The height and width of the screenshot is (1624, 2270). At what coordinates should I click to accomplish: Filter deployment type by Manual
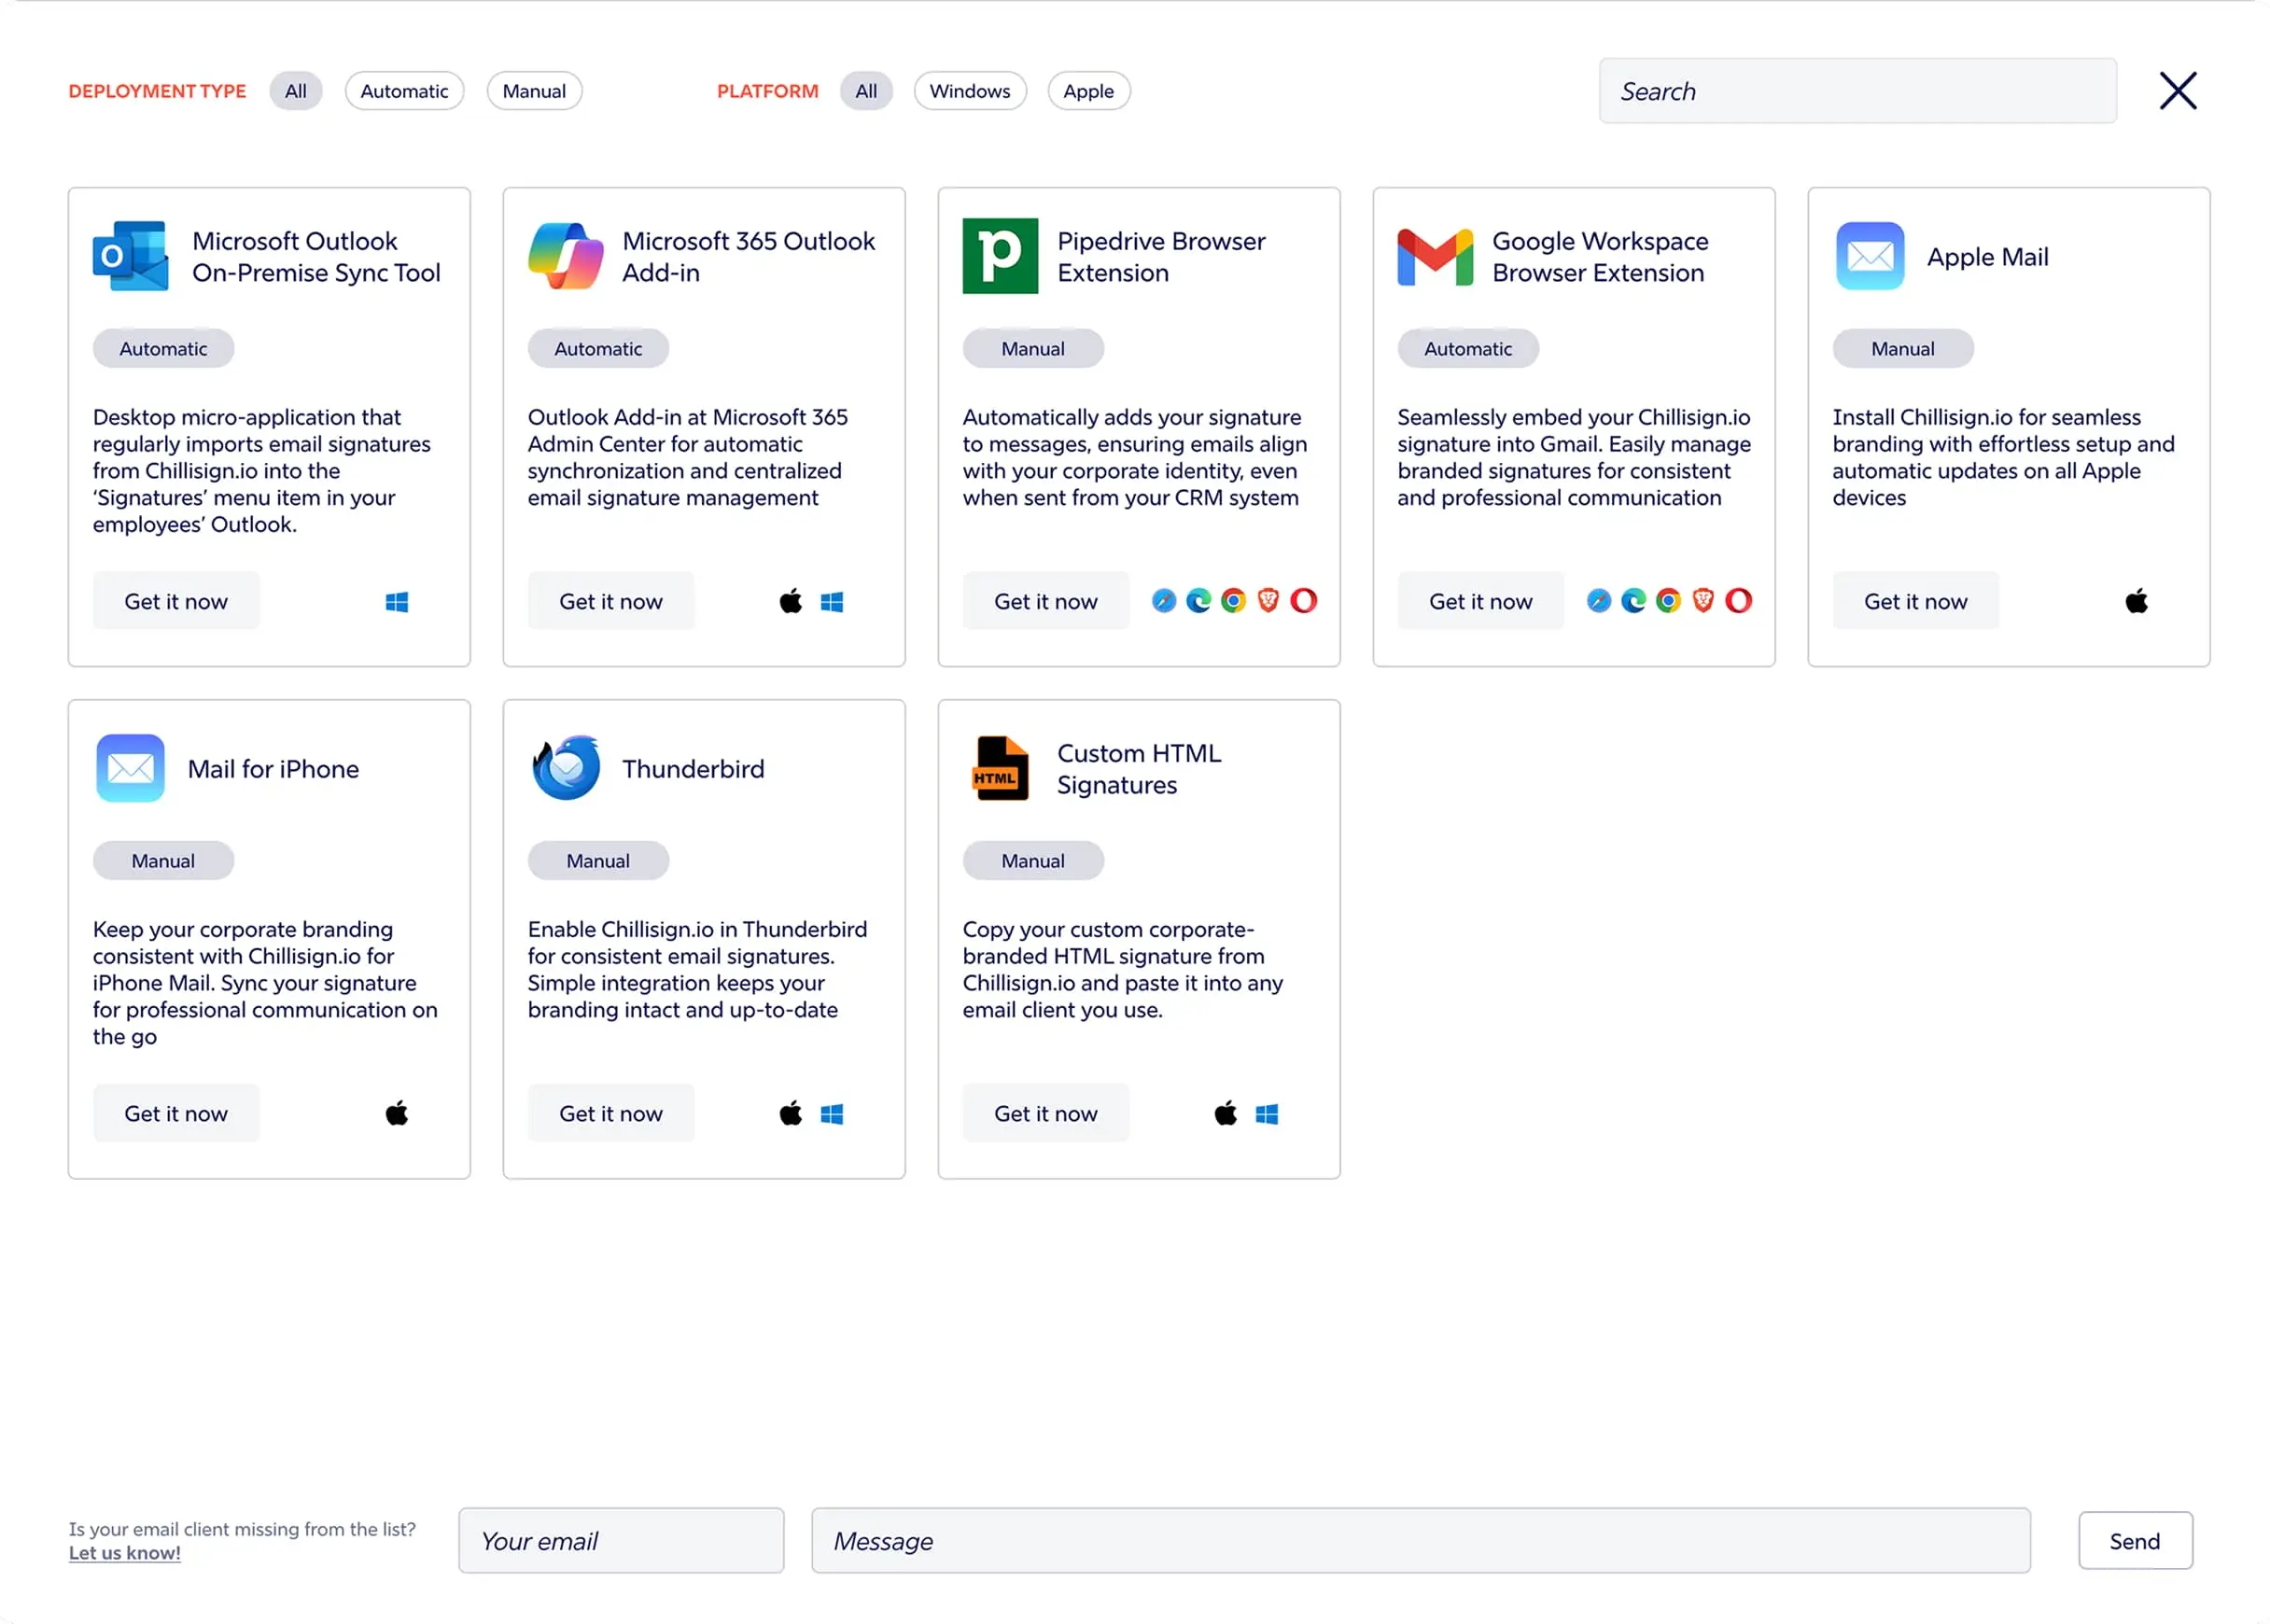(x=534, y=91)
